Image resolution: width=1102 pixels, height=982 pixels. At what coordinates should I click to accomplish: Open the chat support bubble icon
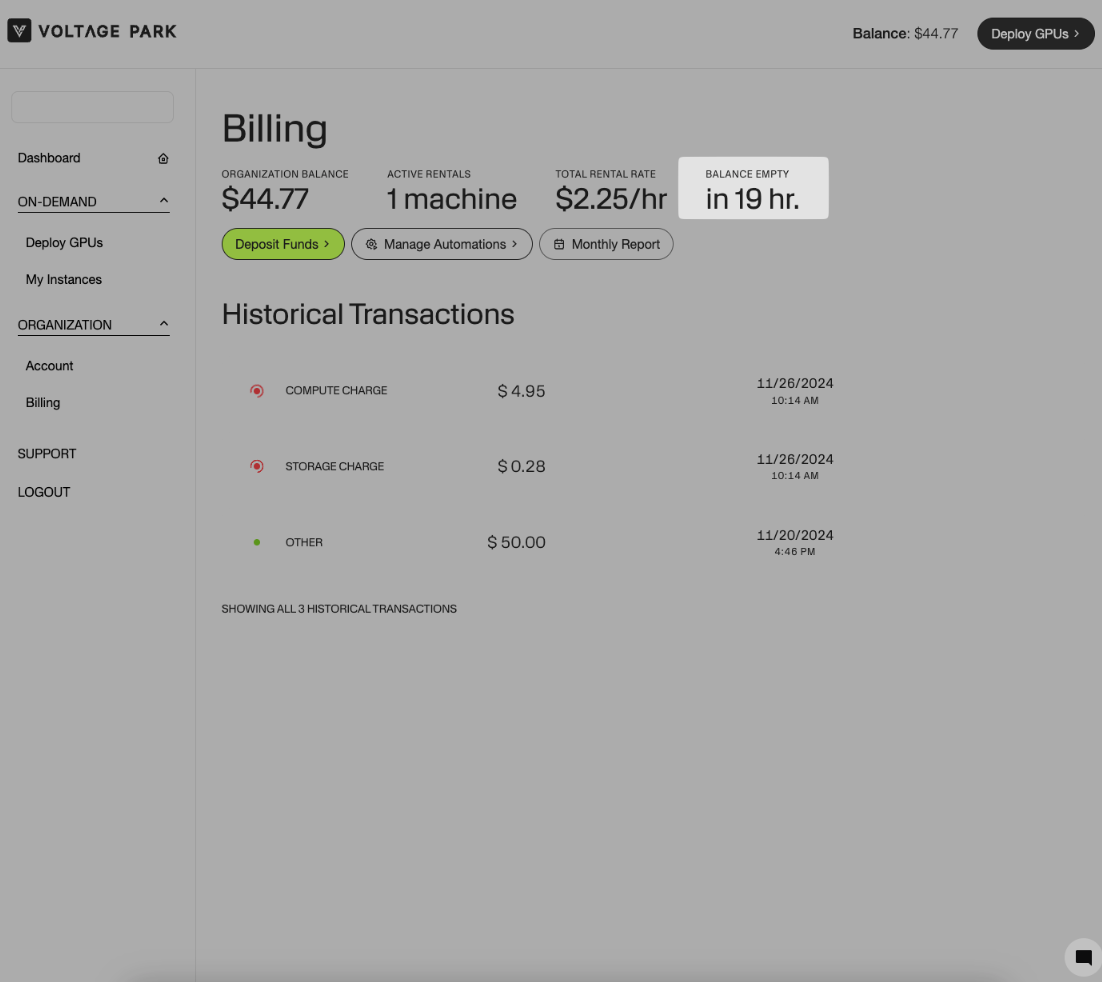1083,957
